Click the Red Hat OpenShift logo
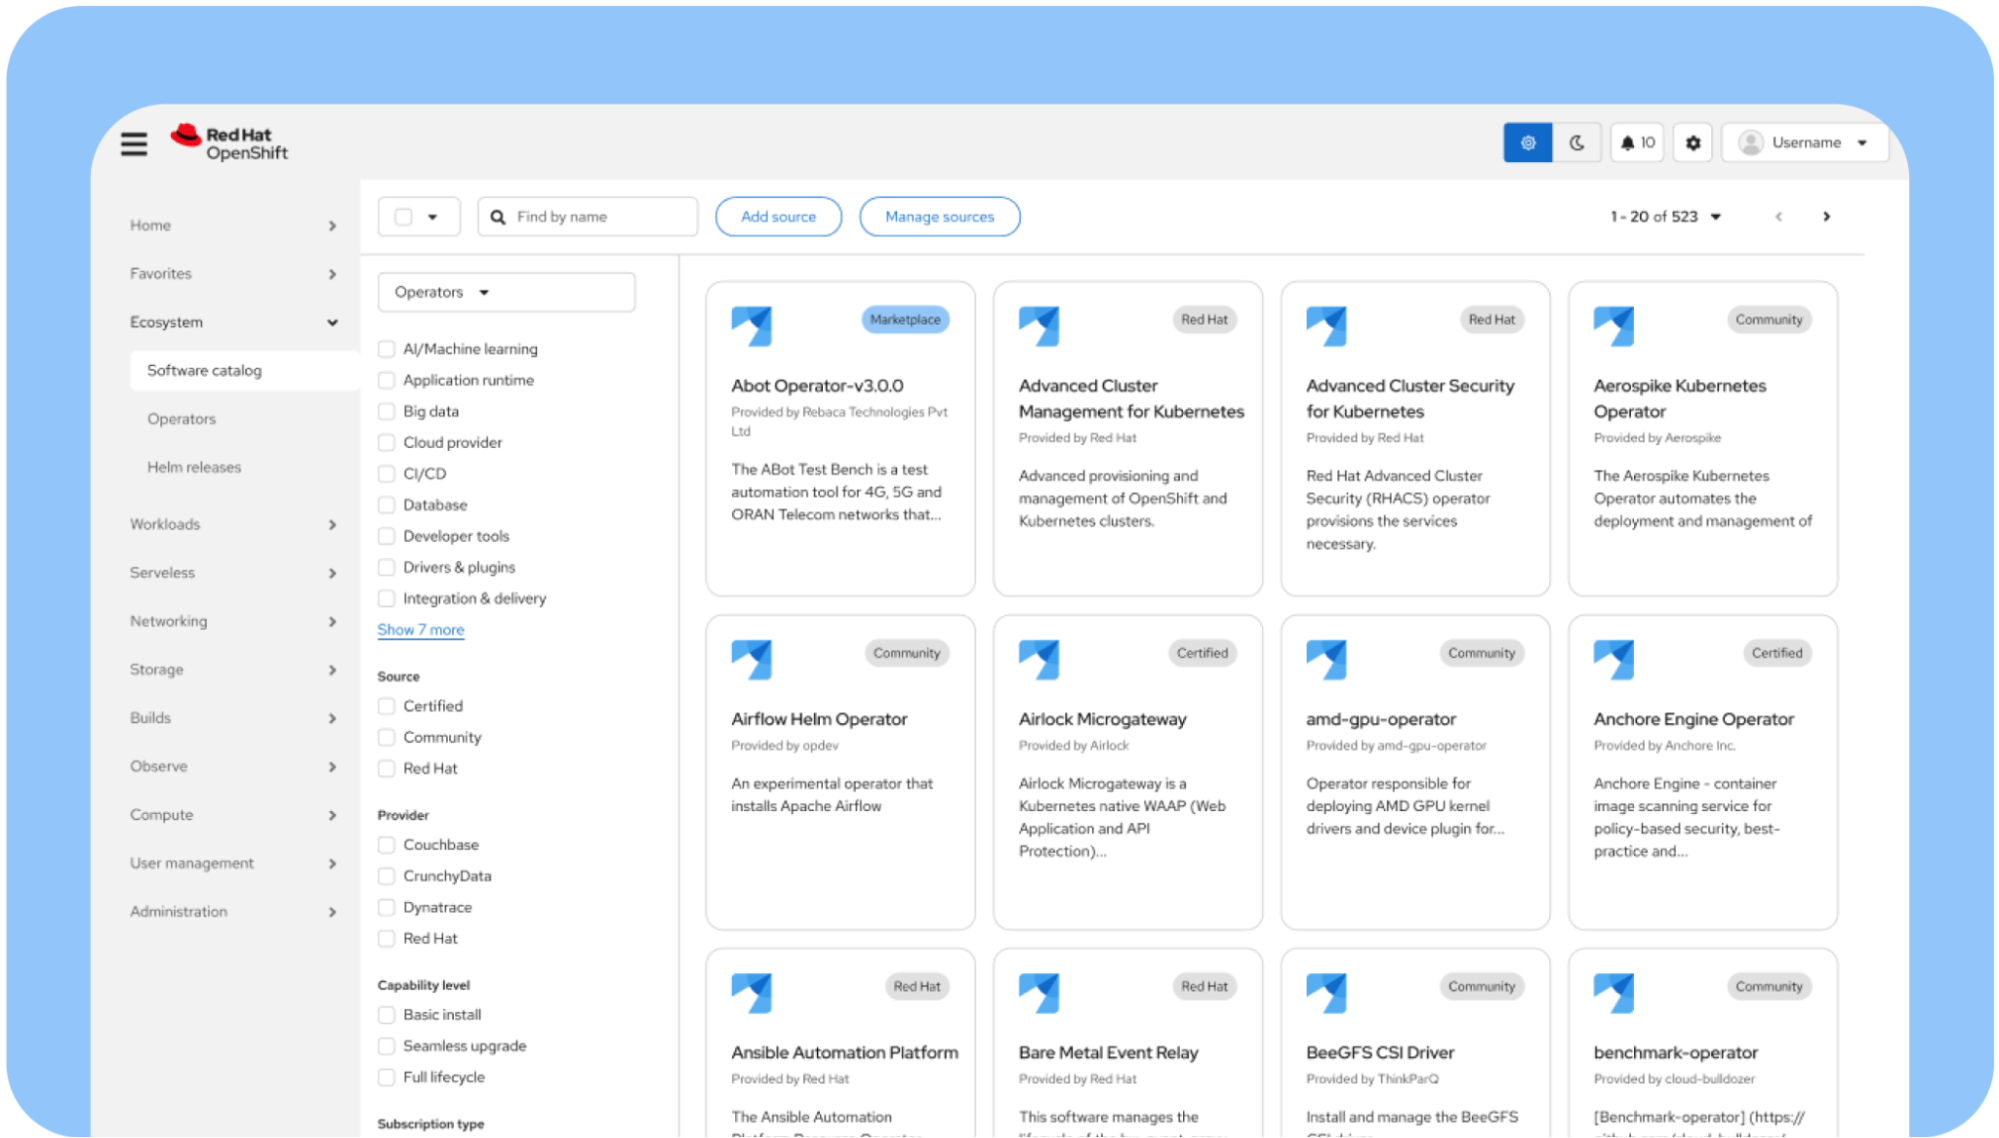The width and height of the screenshot is (1999, 1138). 230,143
